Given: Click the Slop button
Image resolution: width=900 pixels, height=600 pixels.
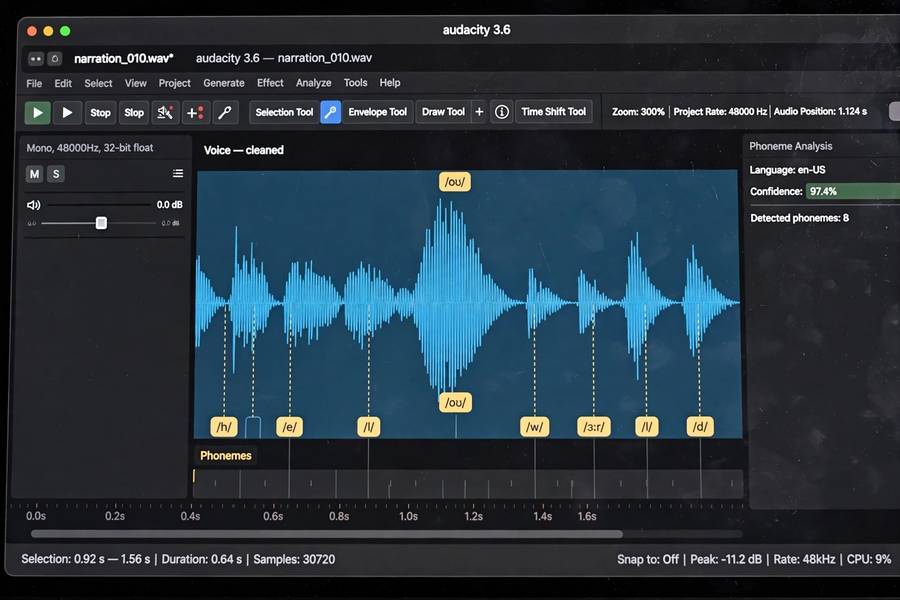Looking at the screenshot, I should (134, 113).
